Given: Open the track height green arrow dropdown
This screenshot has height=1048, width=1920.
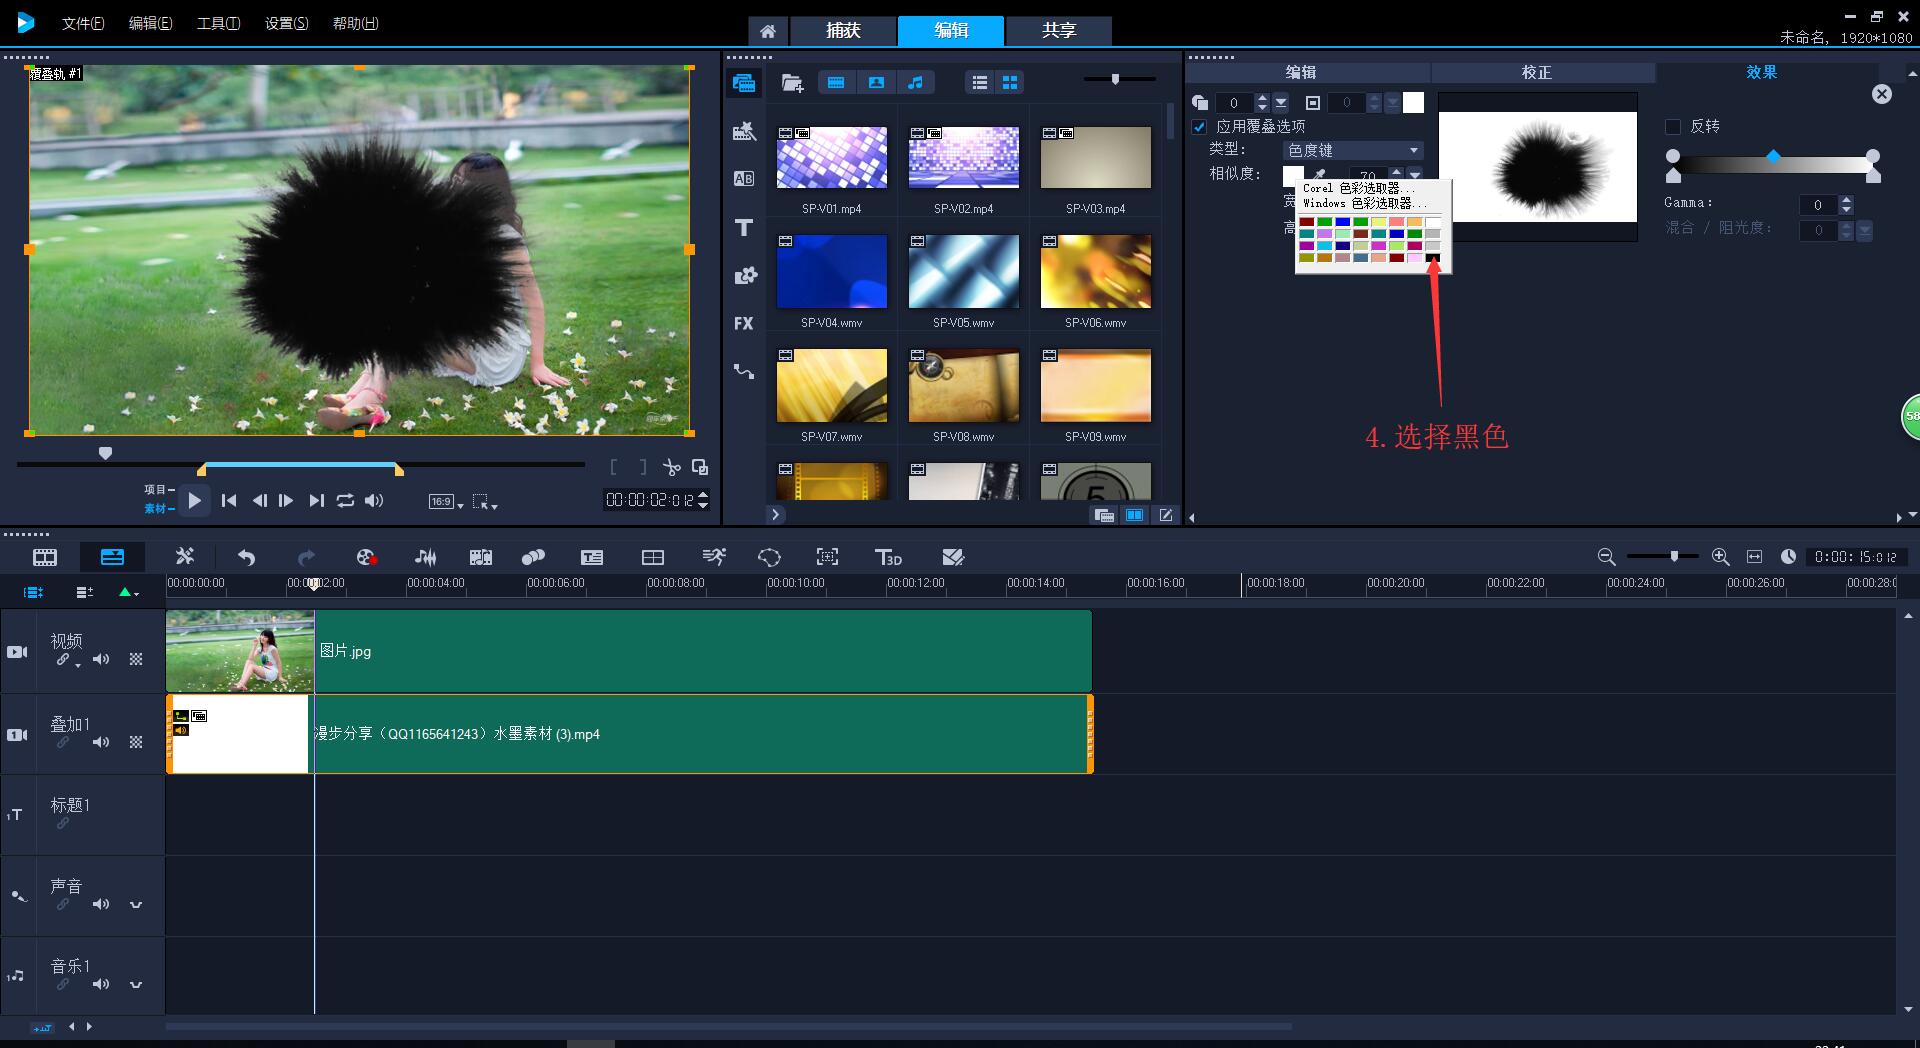Looking at the screenshot, I should point(129,592).
